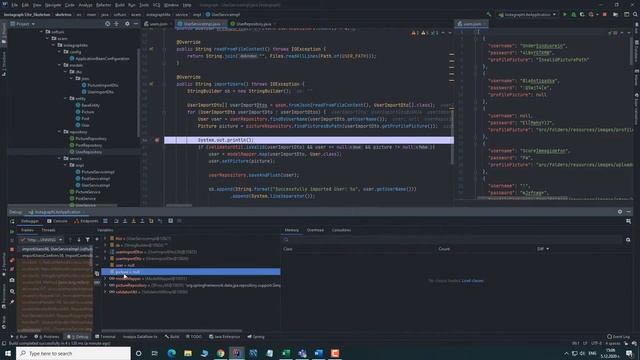The height and width of the screenshot is (360, 640).
Task: Hide the Project panel with the minus icon
Action: tap(136, 24)
